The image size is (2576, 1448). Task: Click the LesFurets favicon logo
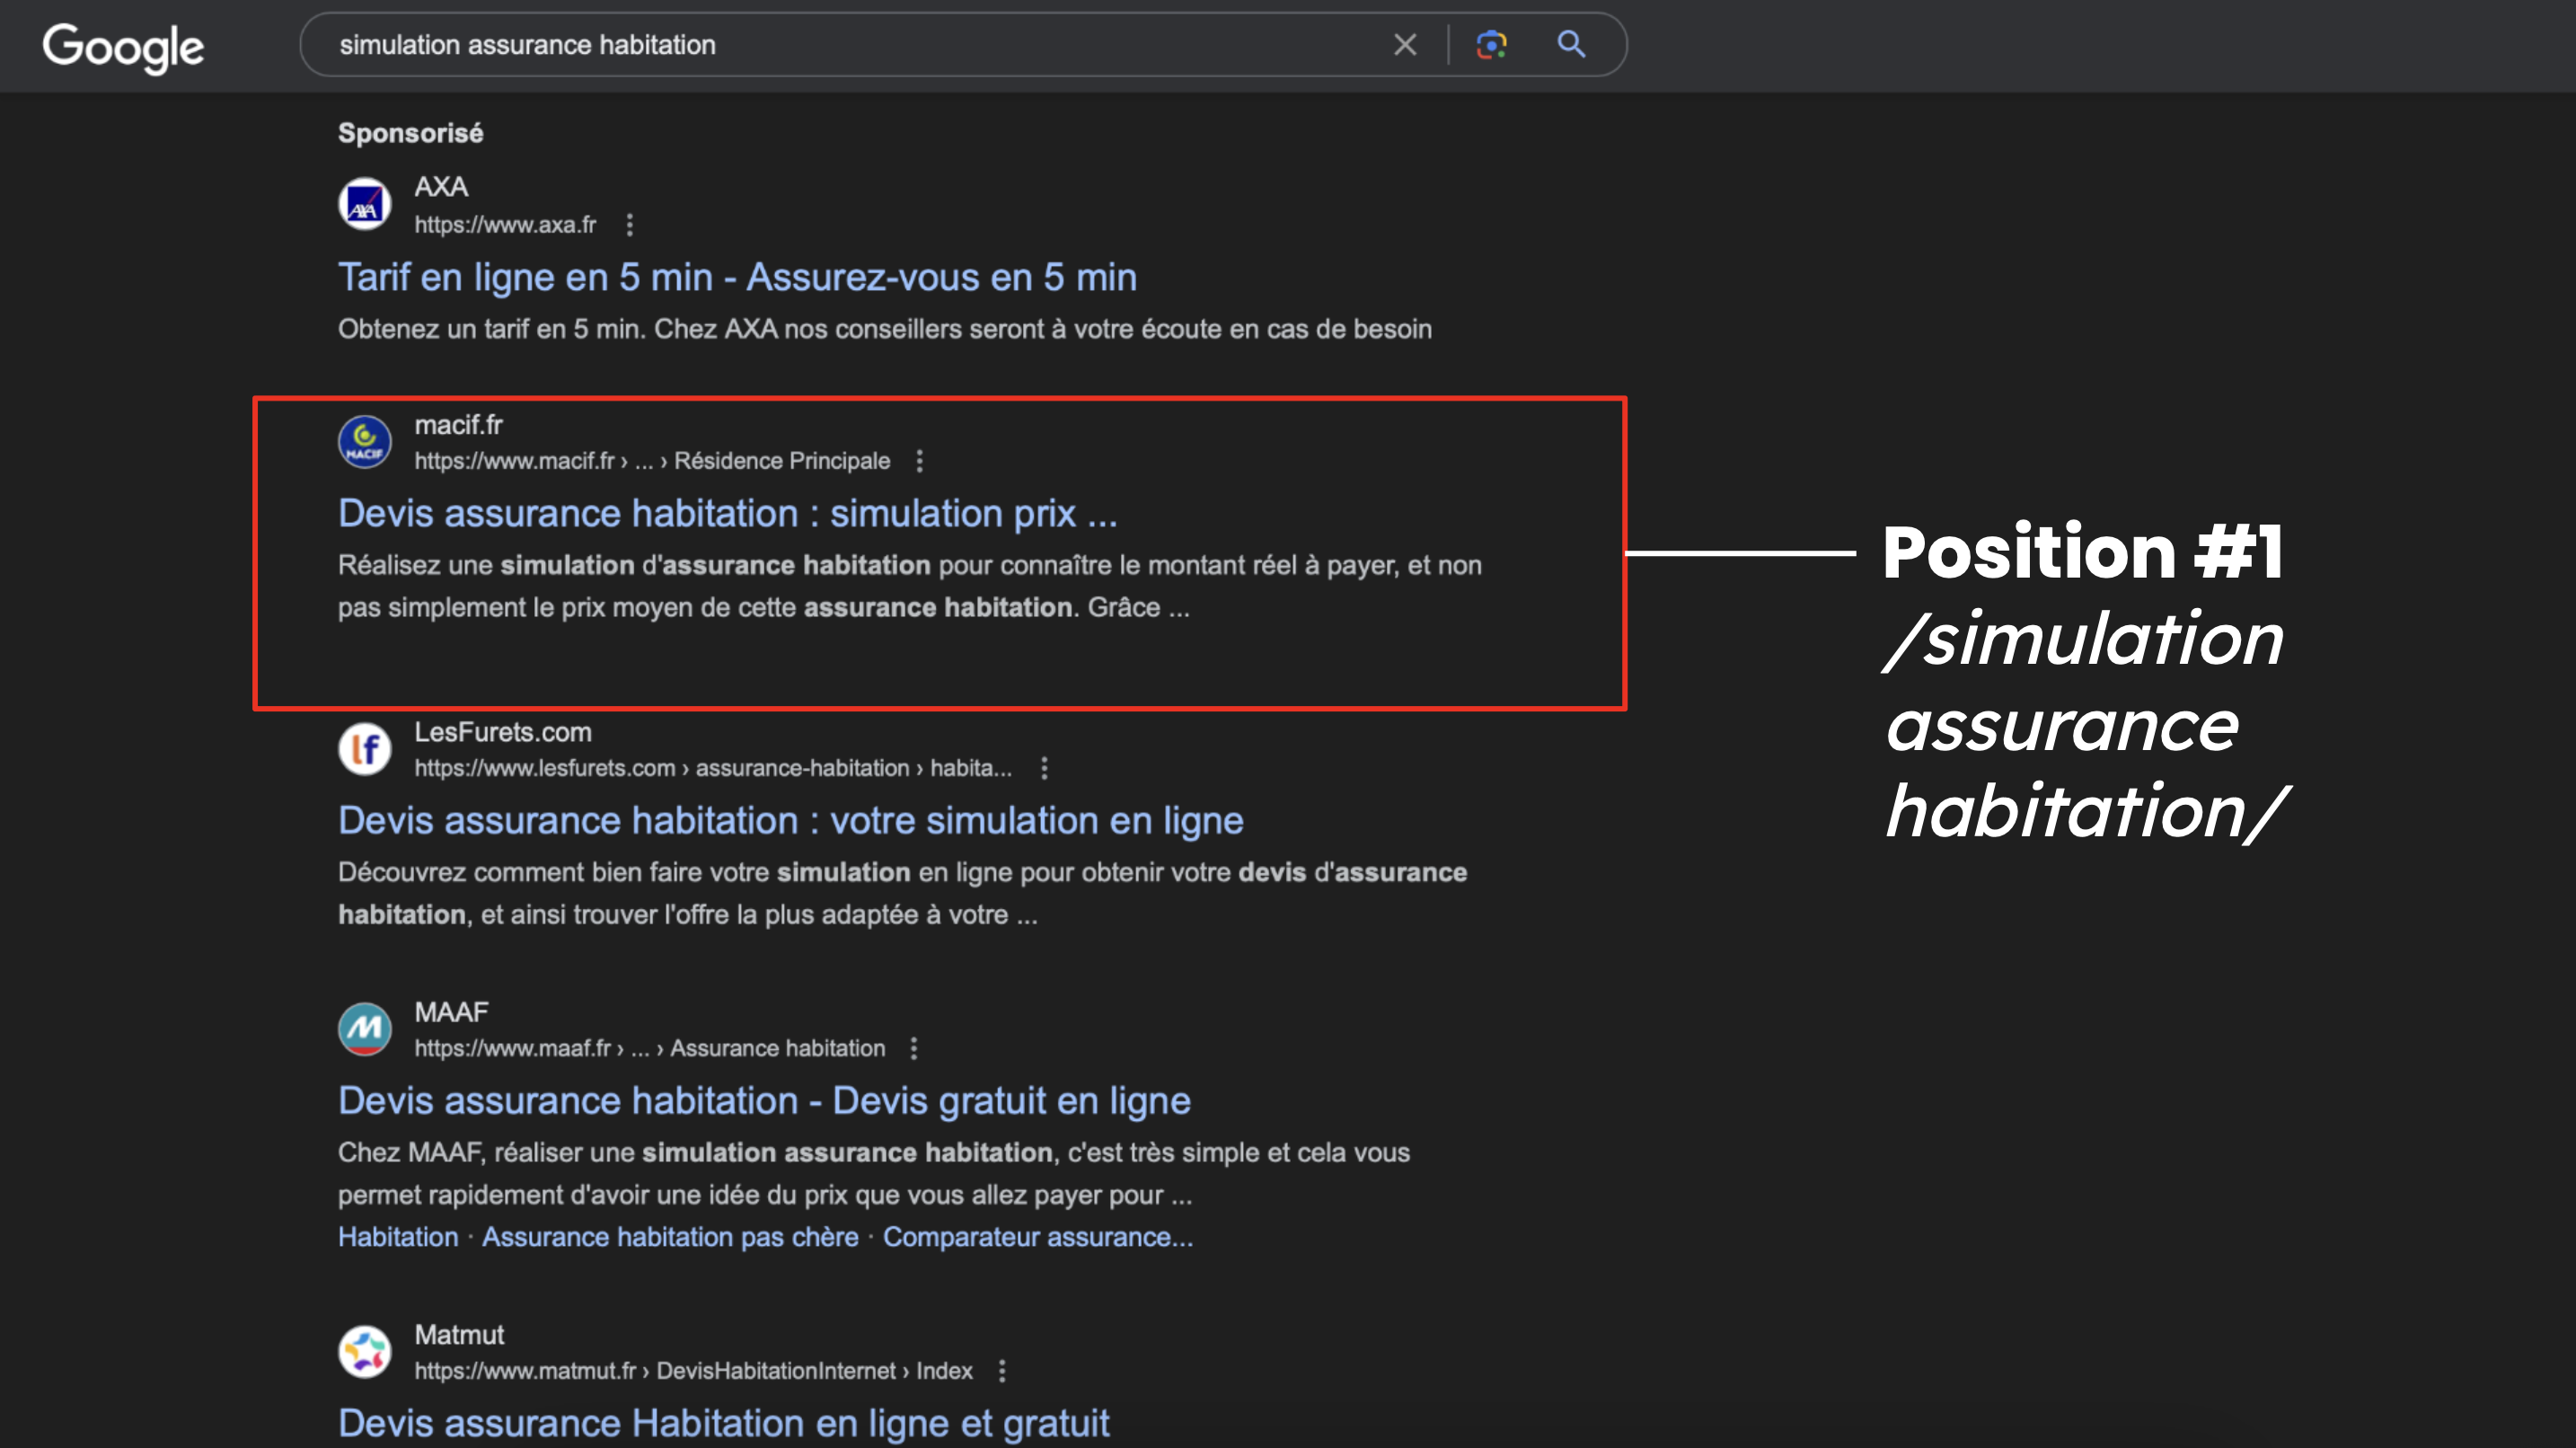(365, 749)
